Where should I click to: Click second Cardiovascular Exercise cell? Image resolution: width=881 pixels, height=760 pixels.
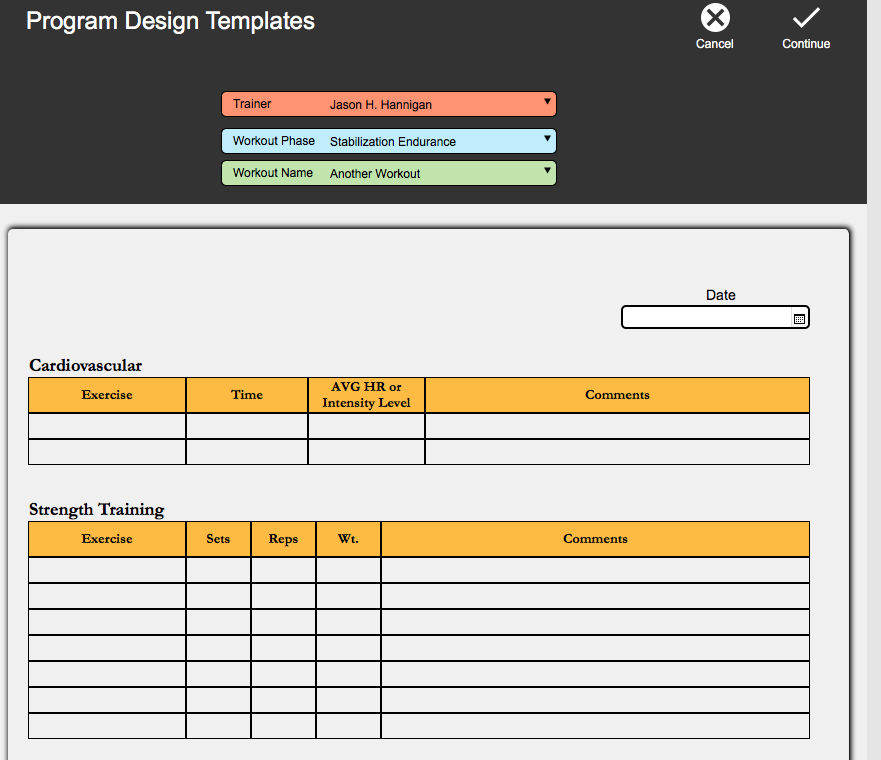coord(107,452)
